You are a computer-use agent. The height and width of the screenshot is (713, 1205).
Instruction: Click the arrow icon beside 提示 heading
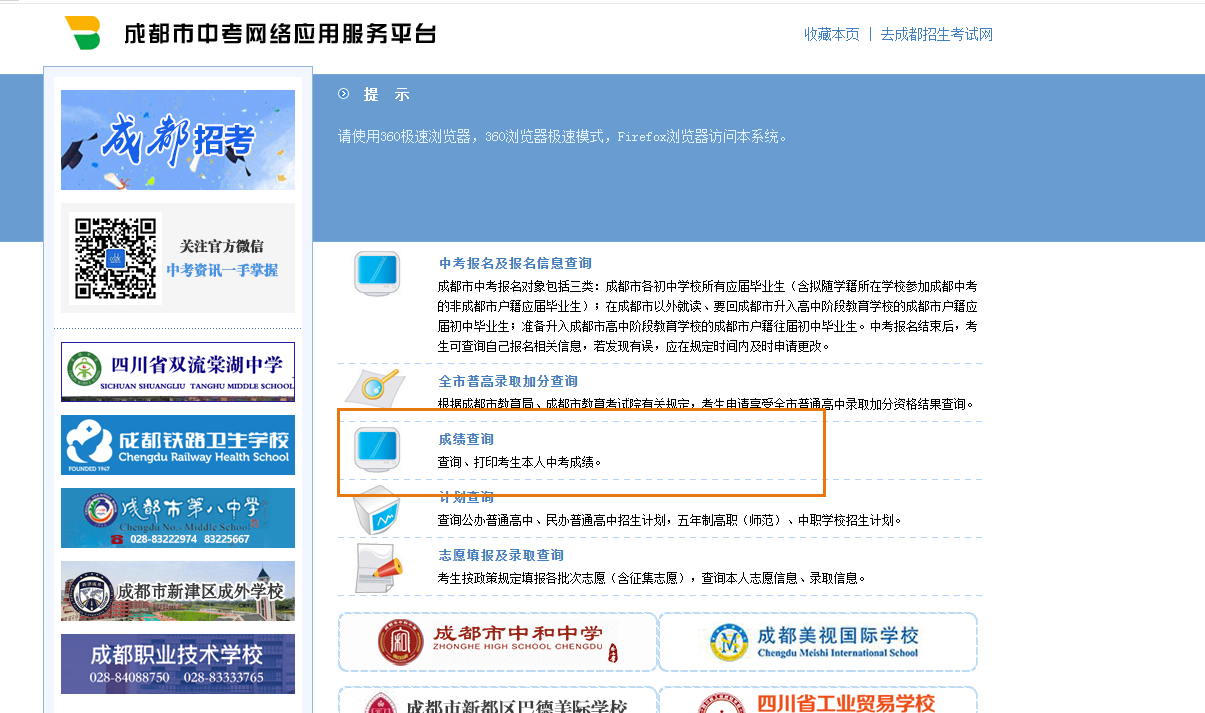pos(344,94)
